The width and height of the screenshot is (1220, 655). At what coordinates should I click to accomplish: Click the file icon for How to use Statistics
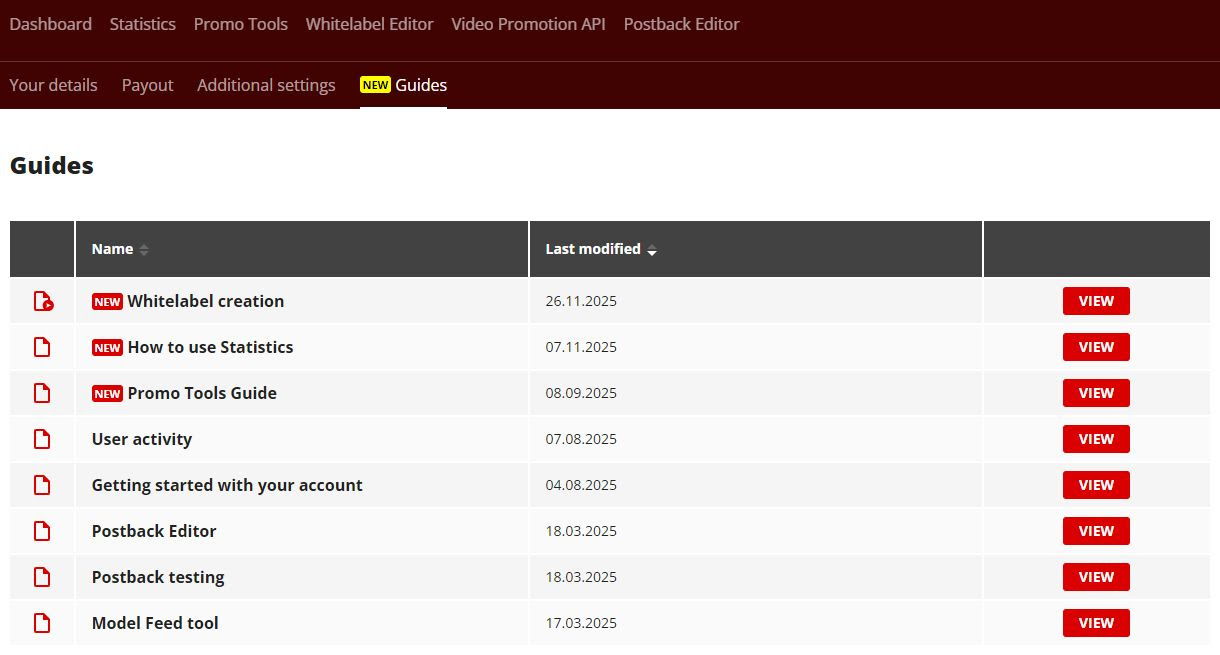tap(42, 347)
